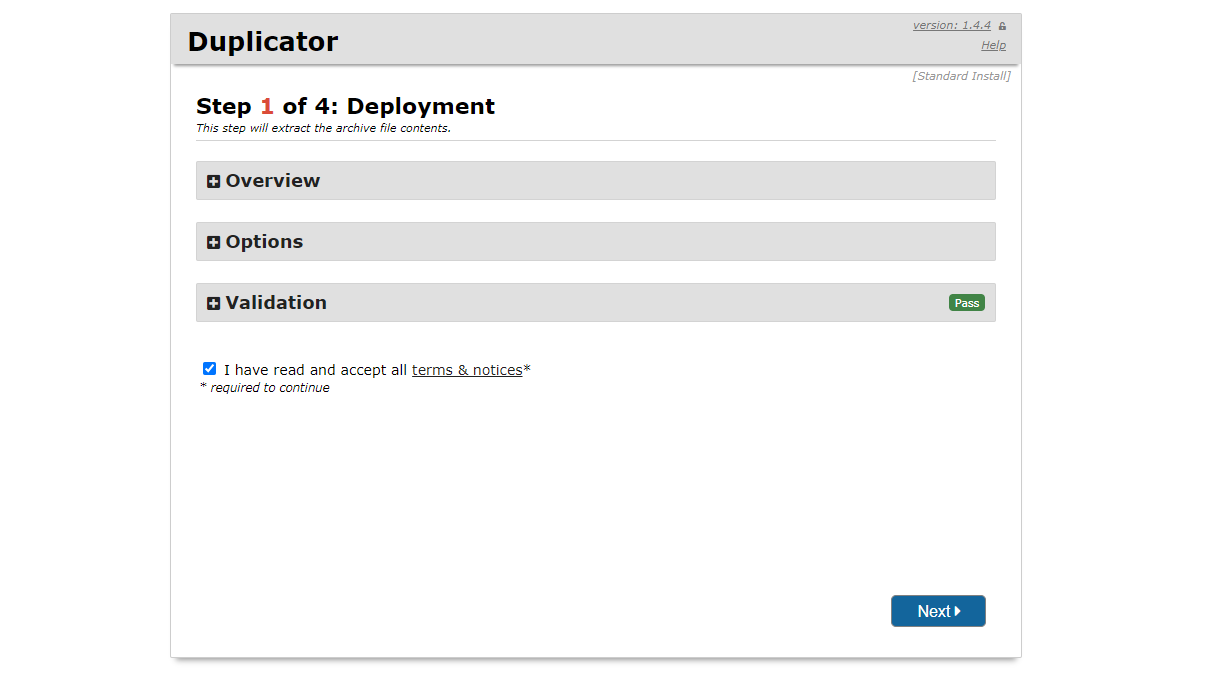Click the [Standard Install] label
Viewport: 1221px width, 696px height.
pyautogui.click(x=961, y=76)
